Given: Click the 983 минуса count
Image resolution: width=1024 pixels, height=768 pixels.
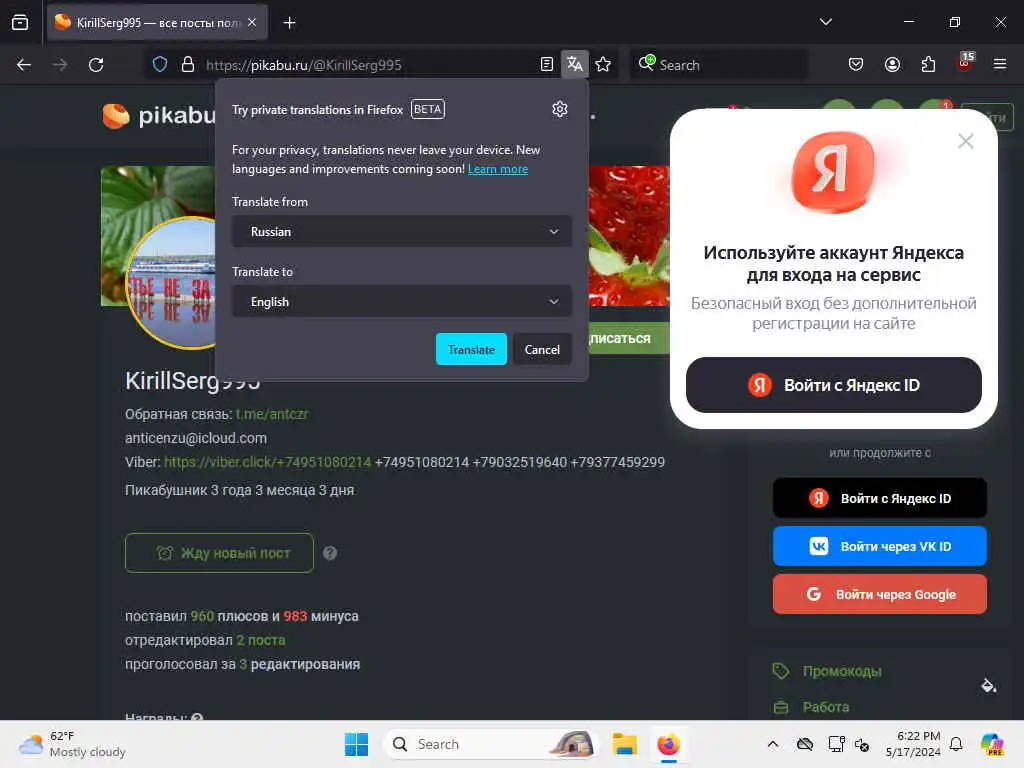Looking at the screenshot, I should click(x=295, y=616).
